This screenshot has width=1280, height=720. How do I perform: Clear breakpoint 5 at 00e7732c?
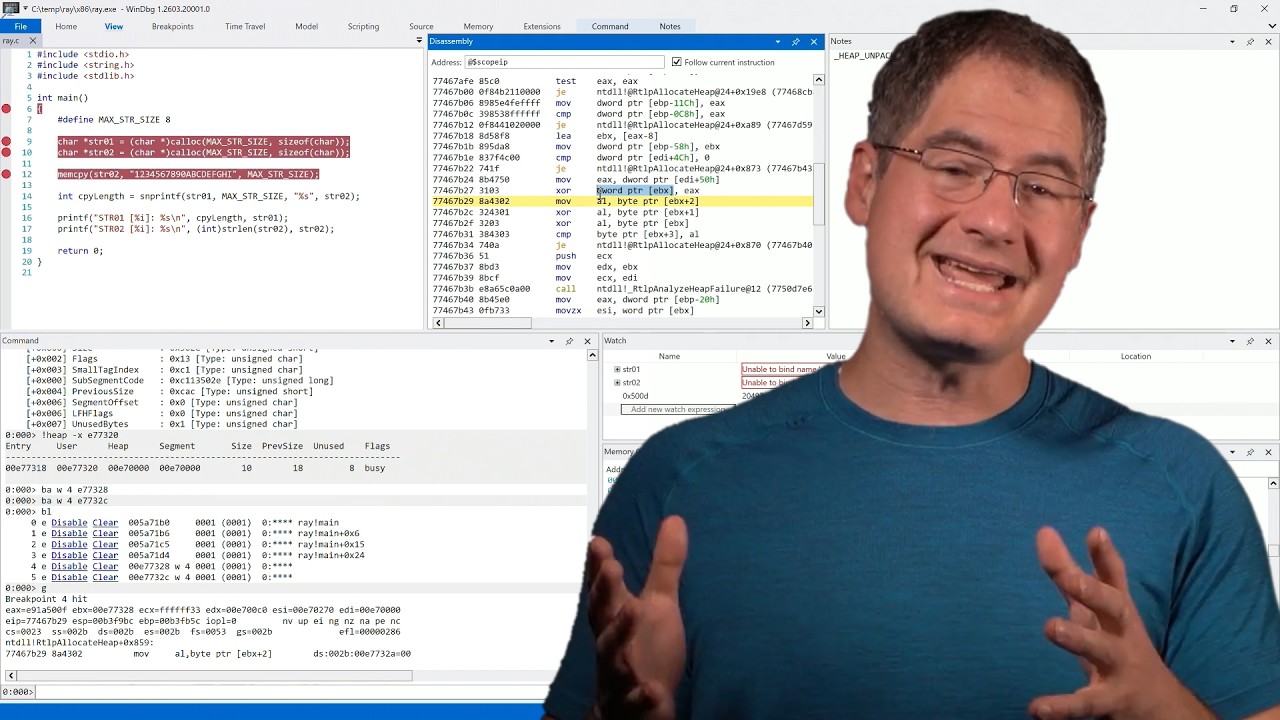(105, 578)
